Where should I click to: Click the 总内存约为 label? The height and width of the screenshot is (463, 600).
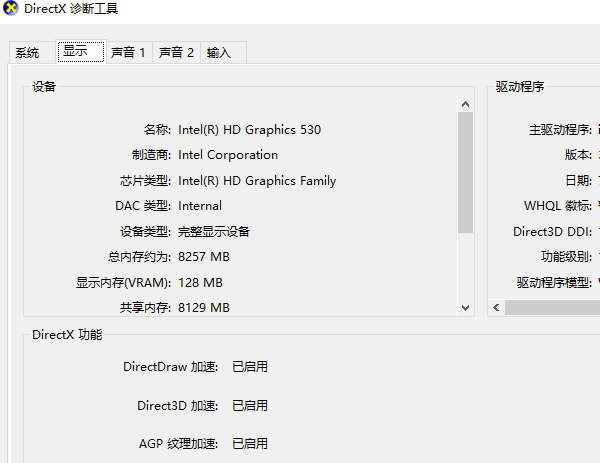tap(139, 257)
